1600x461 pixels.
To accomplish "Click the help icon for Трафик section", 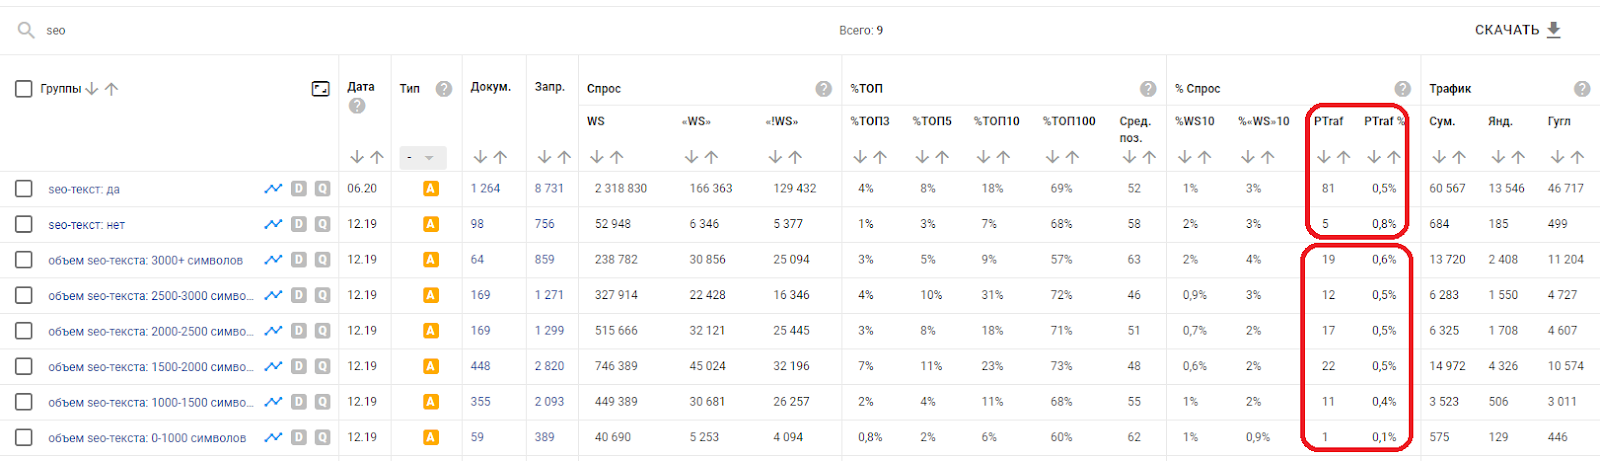I will (x=1582, y=89).
